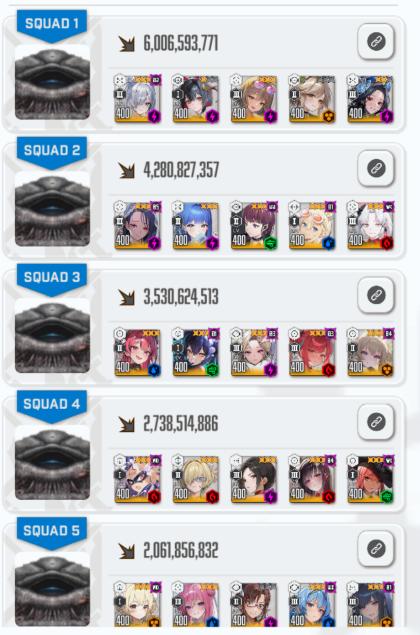The image size is (420, 635).
Task: Copy link for Squad 2
Action: click(x=376, y=168)
